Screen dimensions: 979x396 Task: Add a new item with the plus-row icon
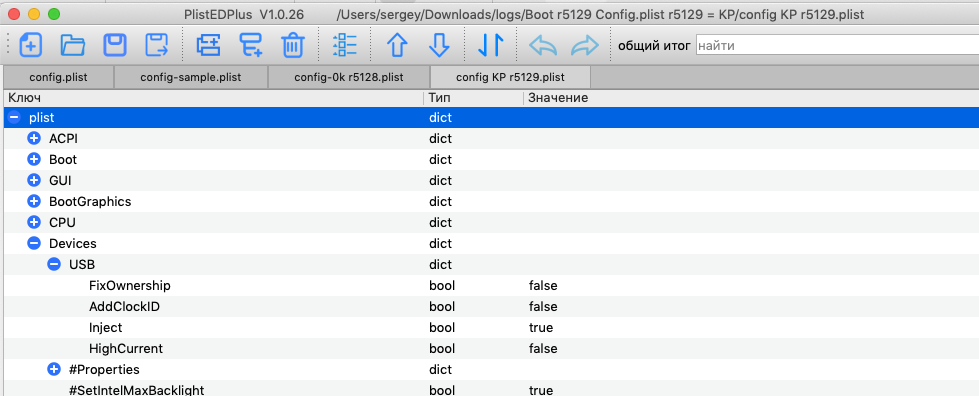coord(209,46)
